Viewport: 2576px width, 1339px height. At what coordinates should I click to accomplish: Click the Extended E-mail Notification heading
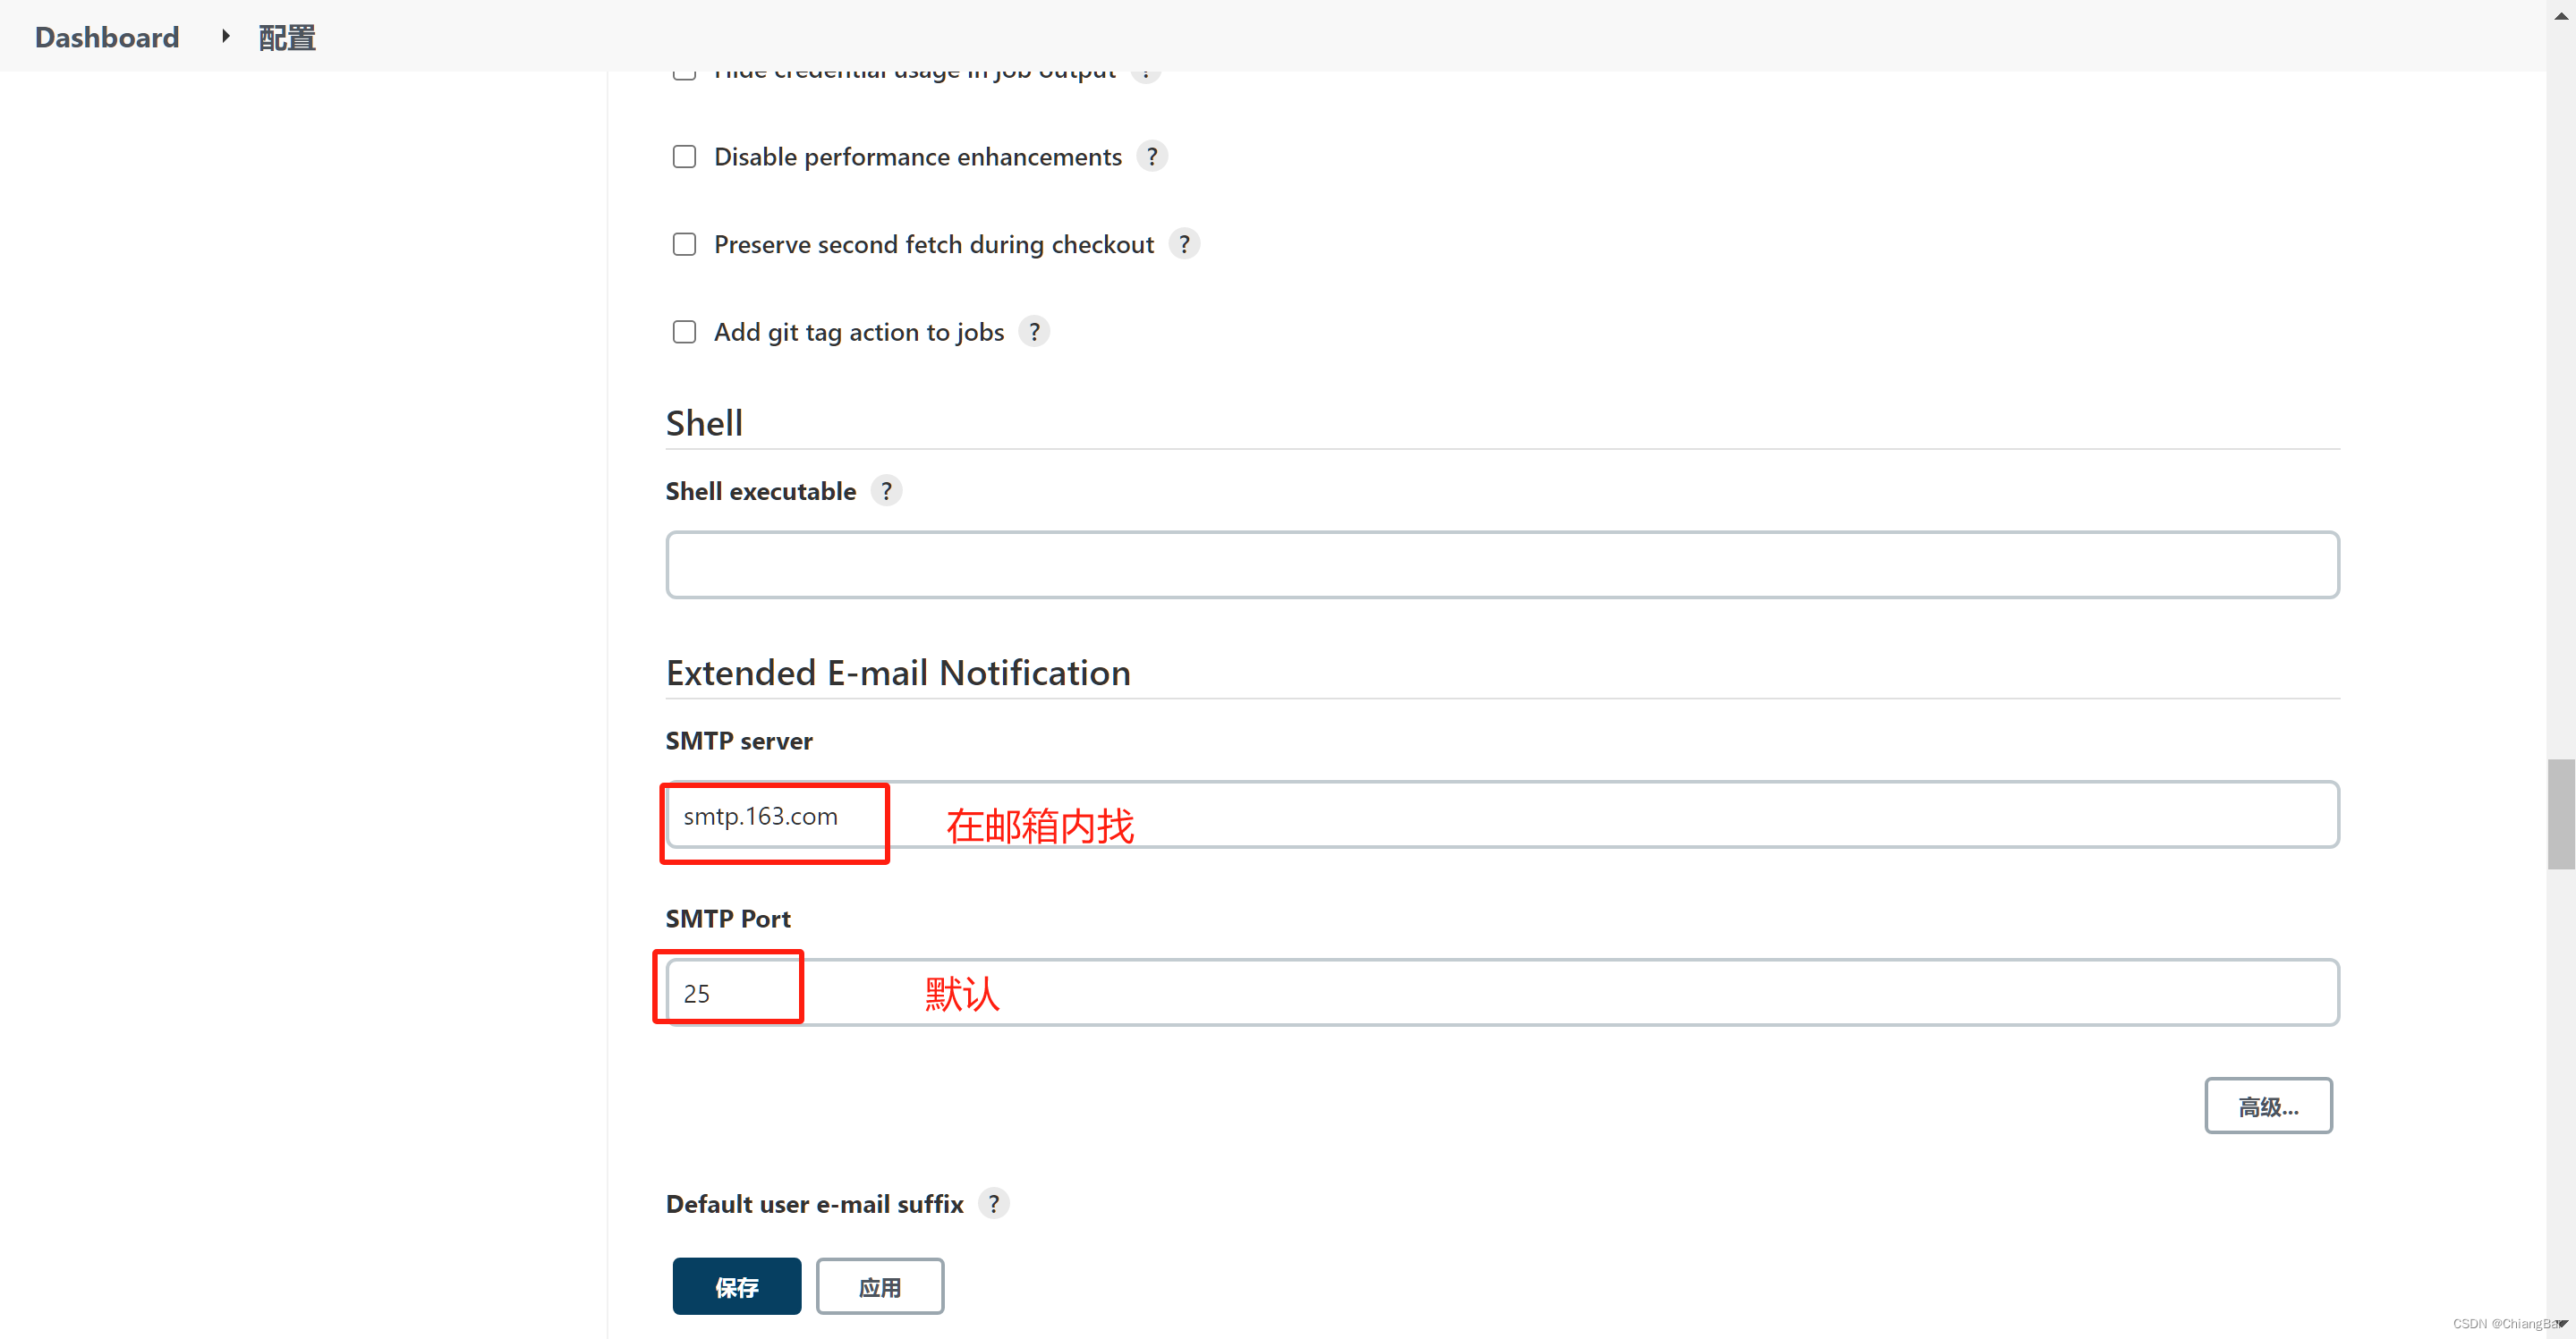click(x=898, y=672)
